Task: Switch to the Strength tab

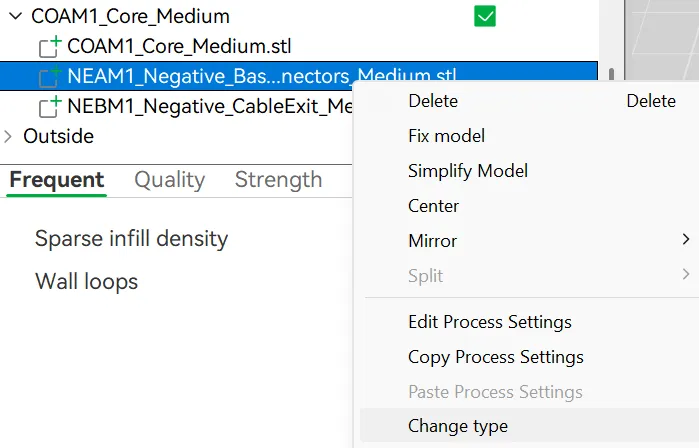Action: 278,180
